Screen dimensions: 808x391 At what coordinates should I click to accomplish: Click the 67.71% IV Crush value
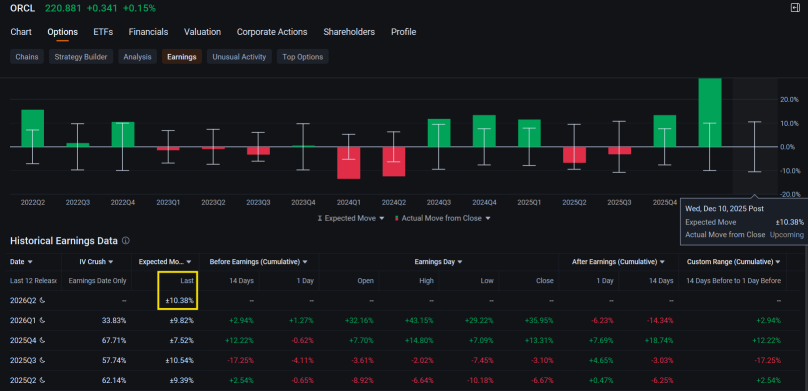[x=113, y=341]
